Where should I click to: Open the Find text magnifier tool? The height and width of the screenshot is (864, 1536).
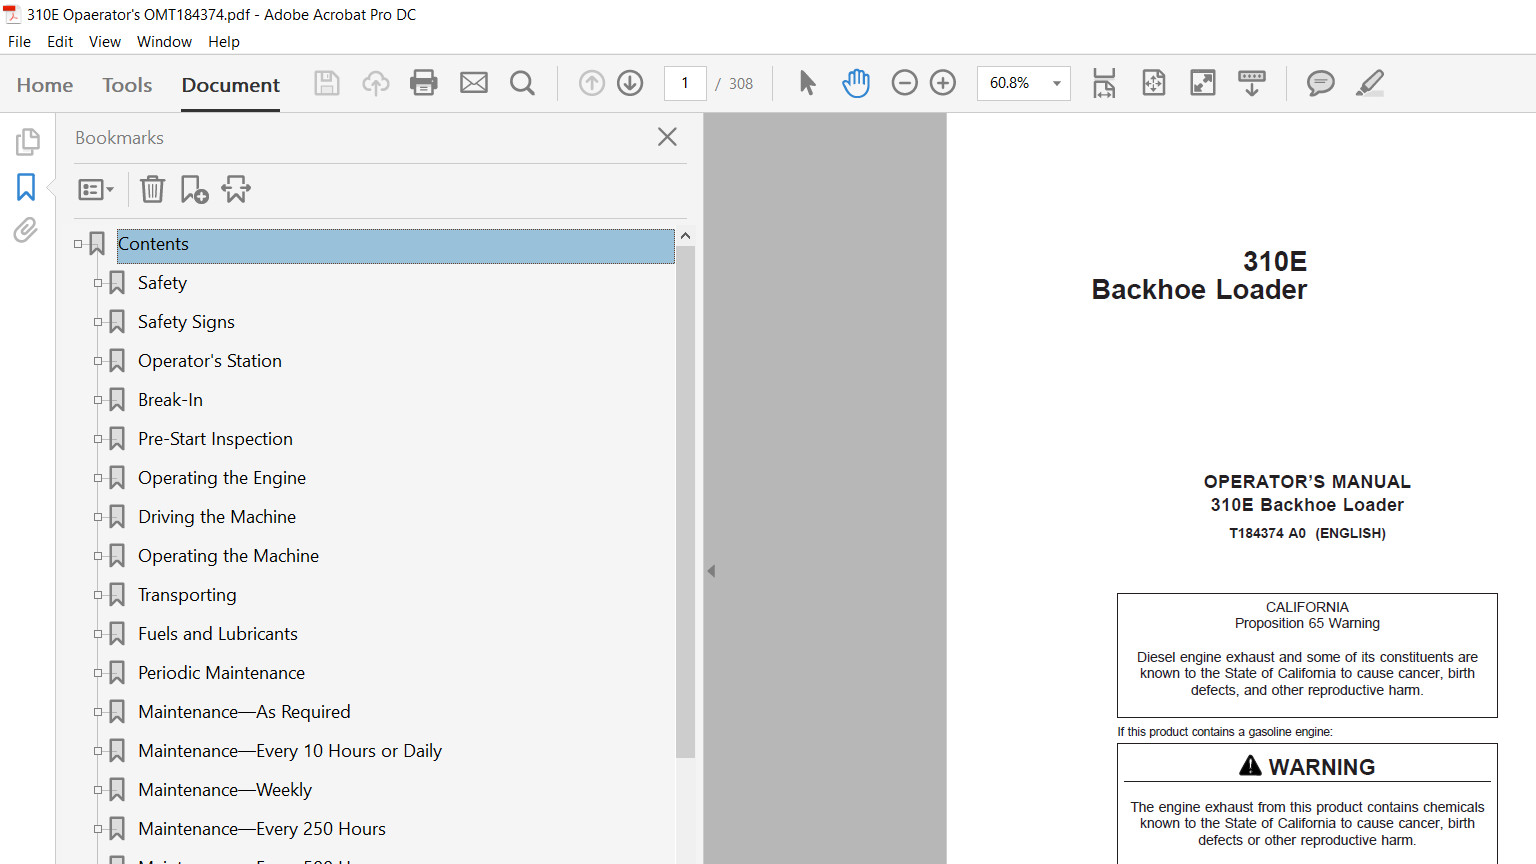pos(522,83)
